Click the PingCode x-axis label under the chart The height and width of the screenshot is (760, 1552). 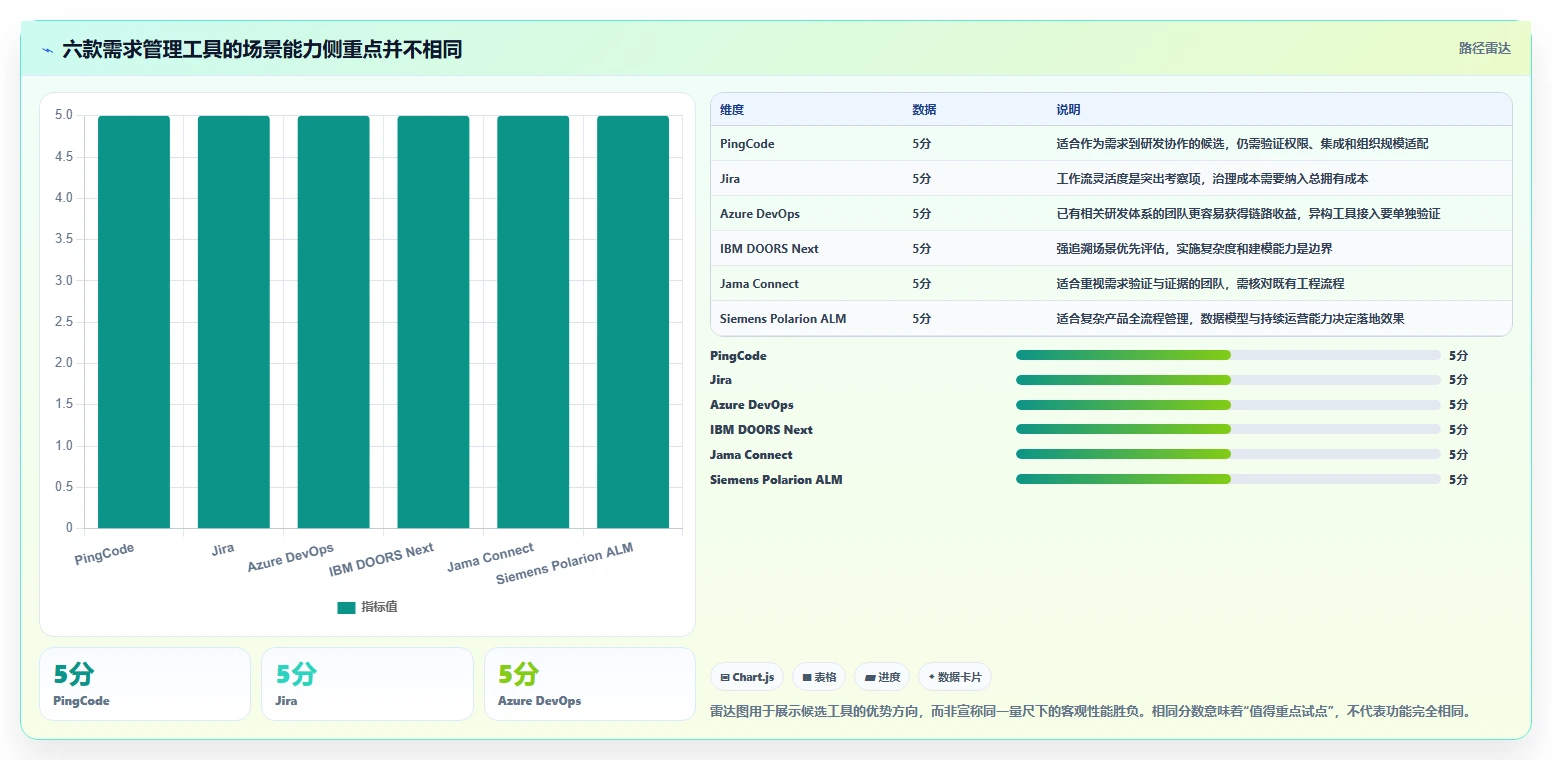[x=104, y=554]
